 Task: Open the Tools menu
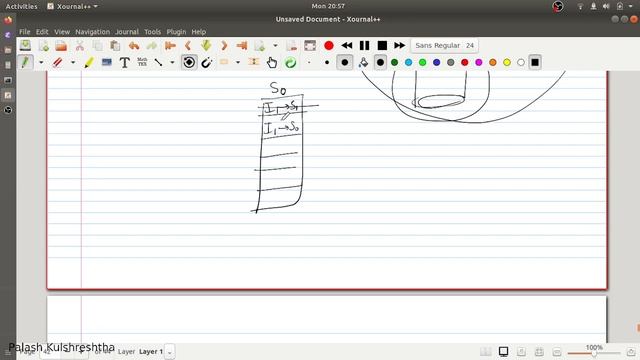pos(153,31)
